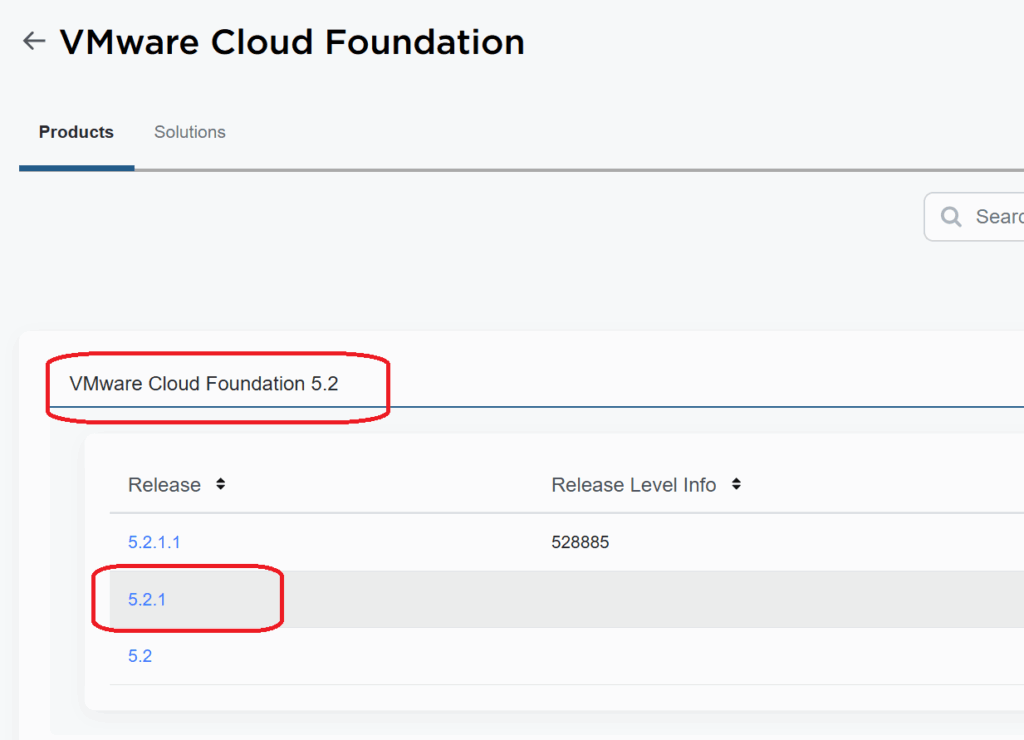Click the VMware Cloud Foundation page title

(292, 42)
